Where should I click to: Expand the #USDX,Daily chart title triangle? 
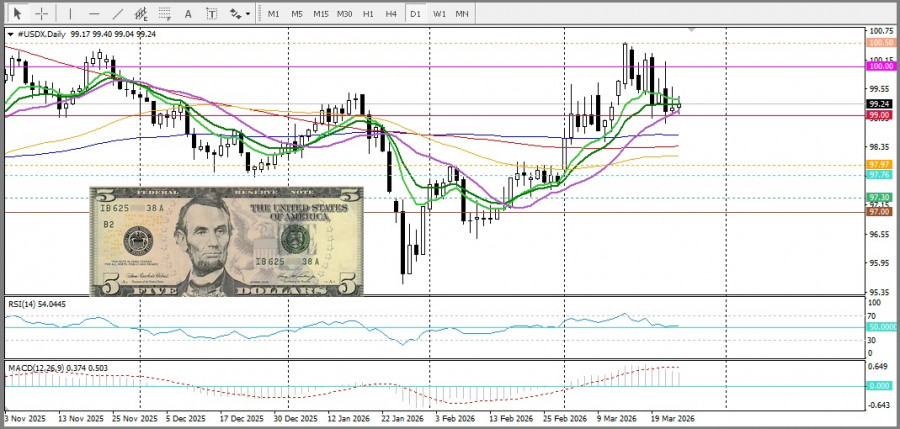[x=10, y=34]
